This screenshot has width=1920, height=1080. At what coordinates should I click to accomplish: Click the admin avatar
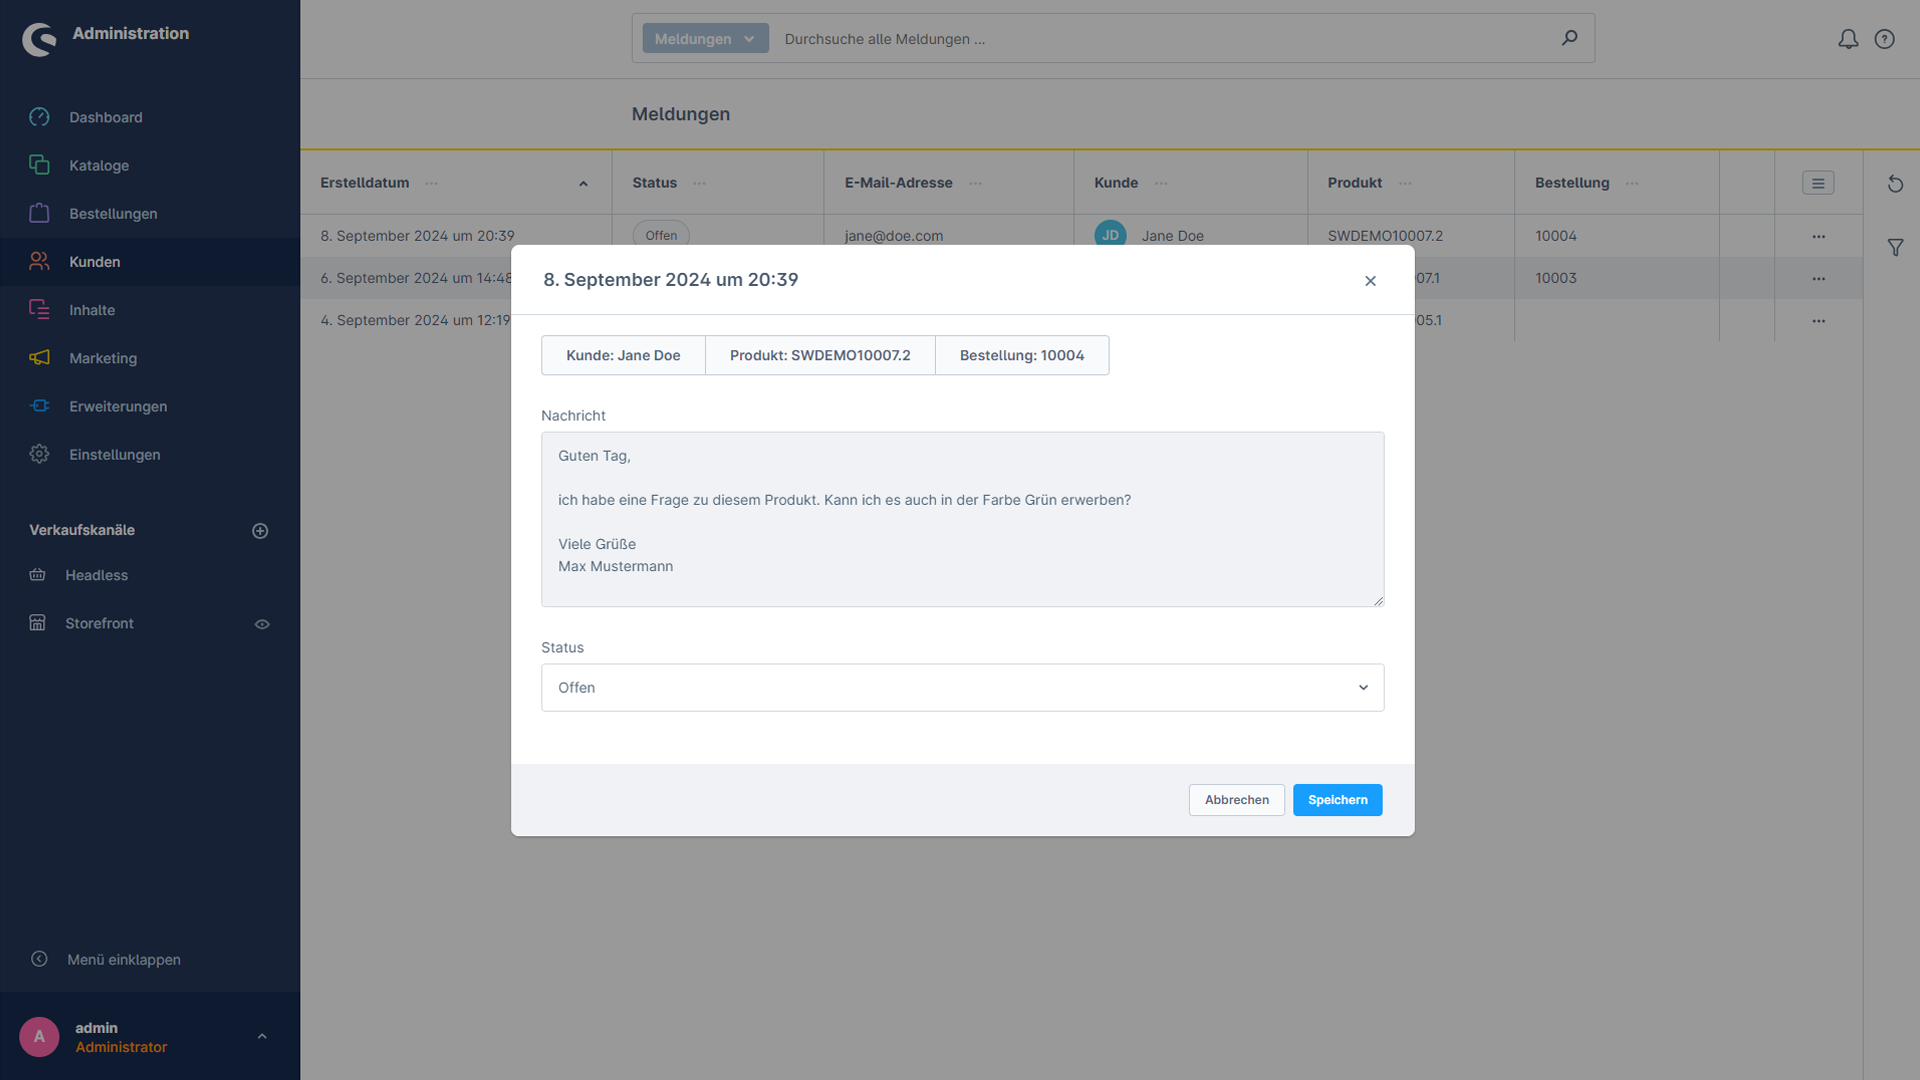(39, 1037)
